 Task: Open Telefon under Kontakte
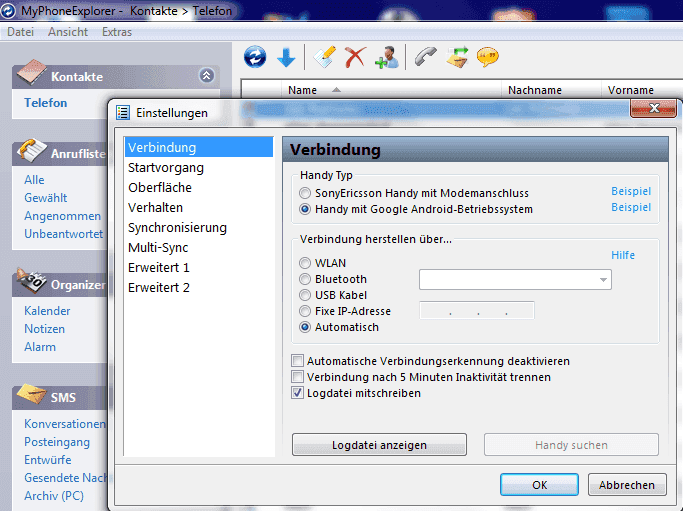coord(46,103)
